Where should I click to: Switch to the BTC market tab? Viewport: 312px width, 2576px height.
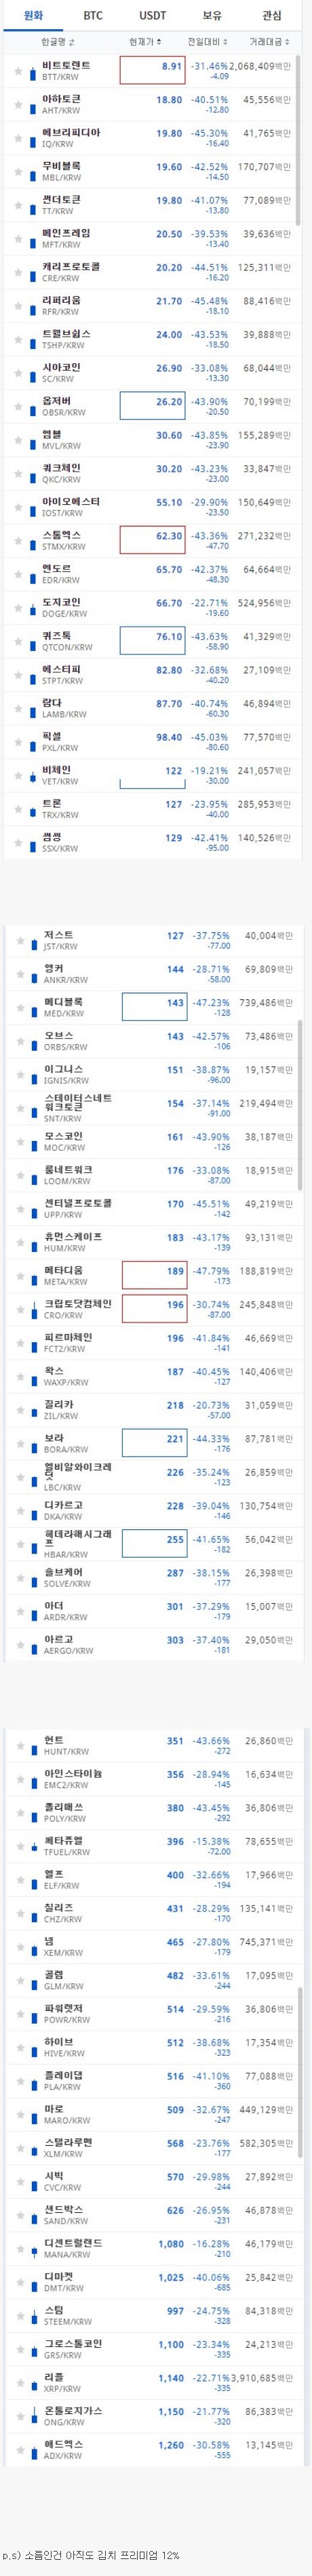pyautogui.click(x=93, y=16)
